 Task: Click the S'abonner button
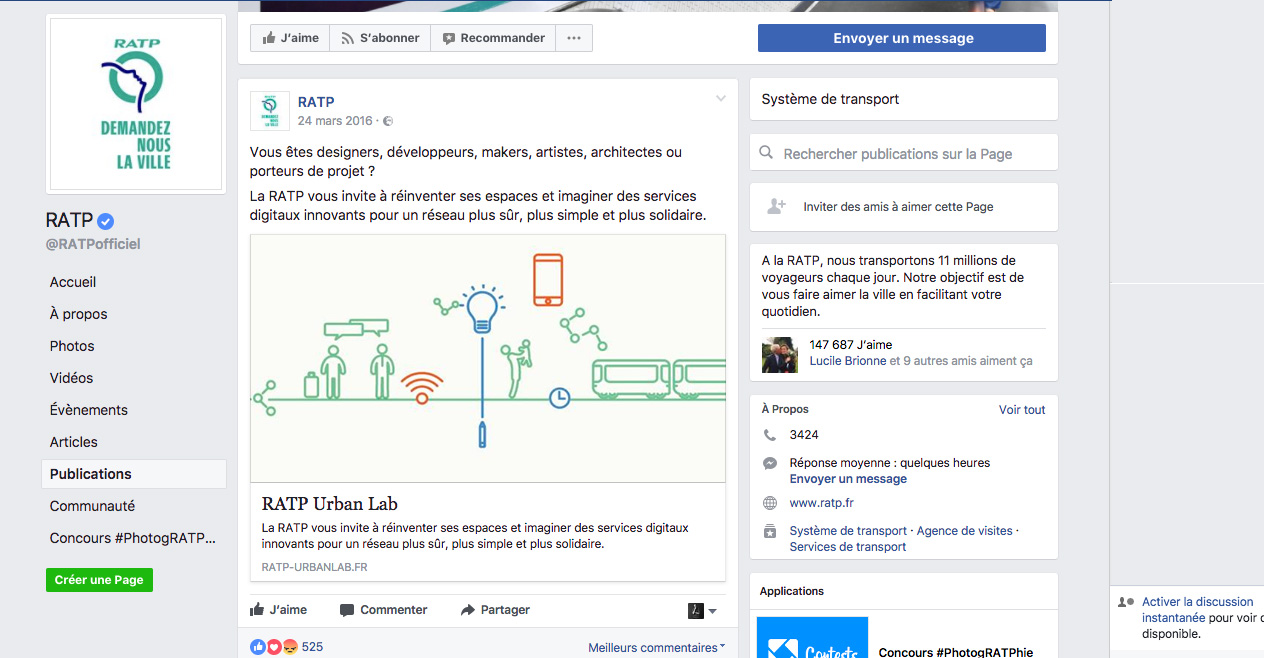tap(380, 38)
